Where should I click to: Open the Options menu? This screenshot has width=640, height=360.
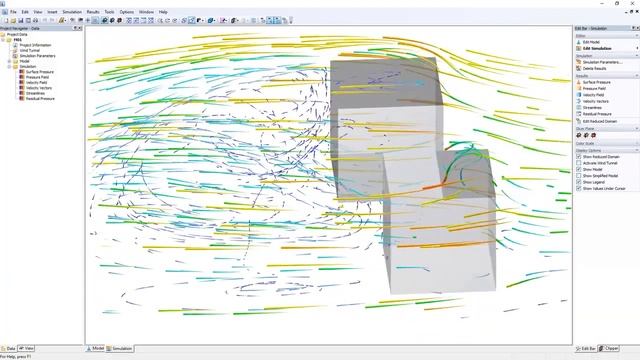point(127,12)
